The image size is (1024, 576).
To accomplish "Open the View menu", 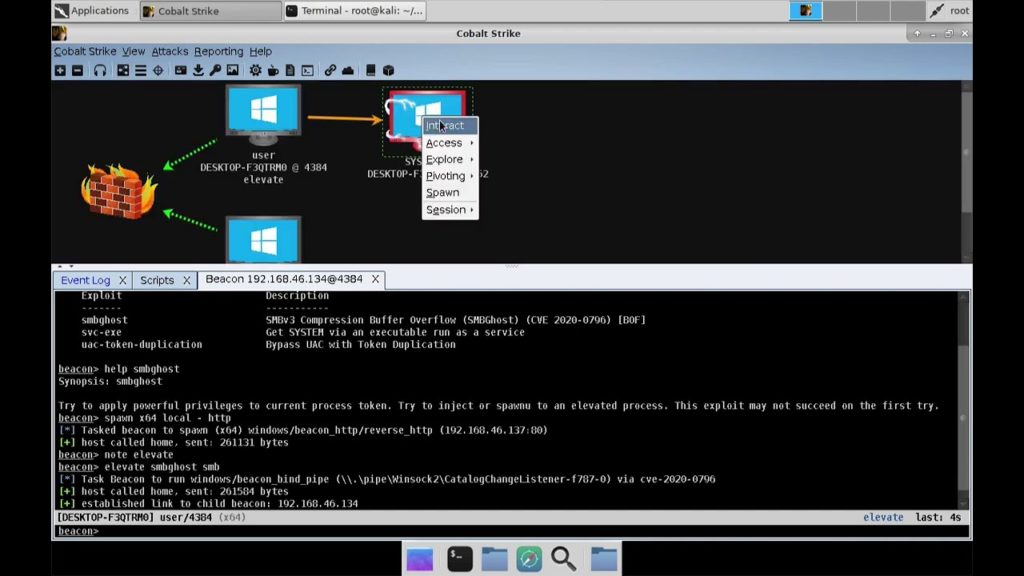I will 133,51.
